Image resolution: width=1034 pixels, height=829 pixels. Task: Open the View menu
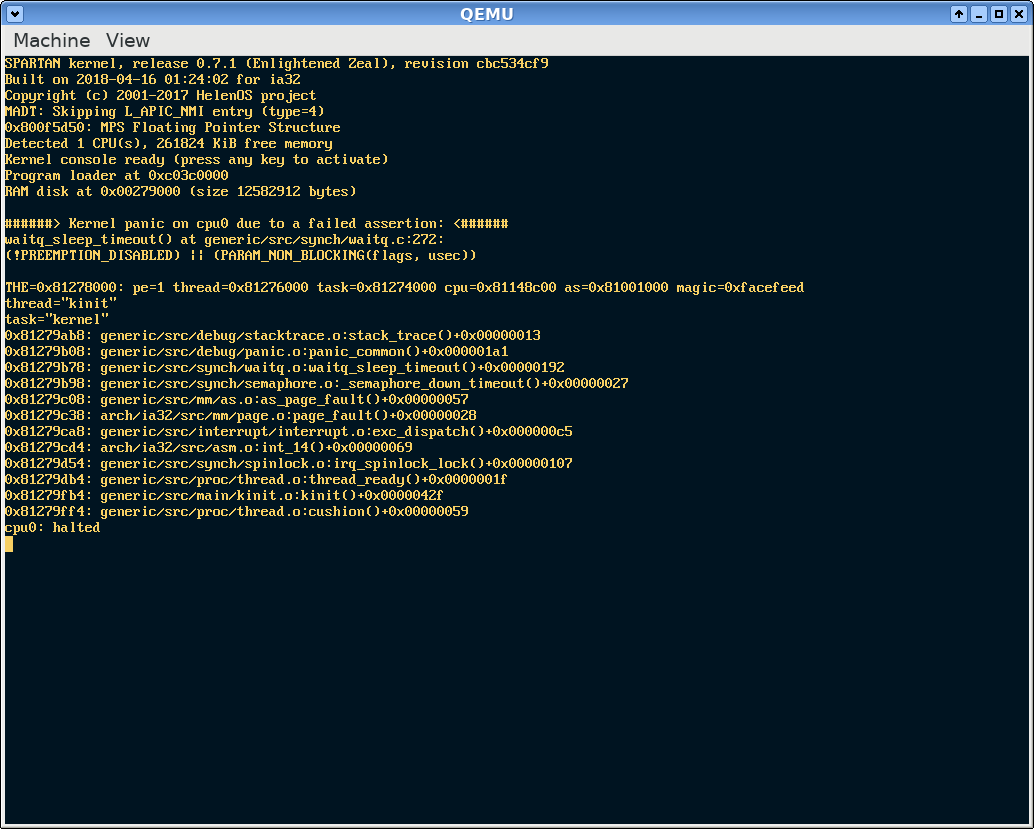pos(128,40)
